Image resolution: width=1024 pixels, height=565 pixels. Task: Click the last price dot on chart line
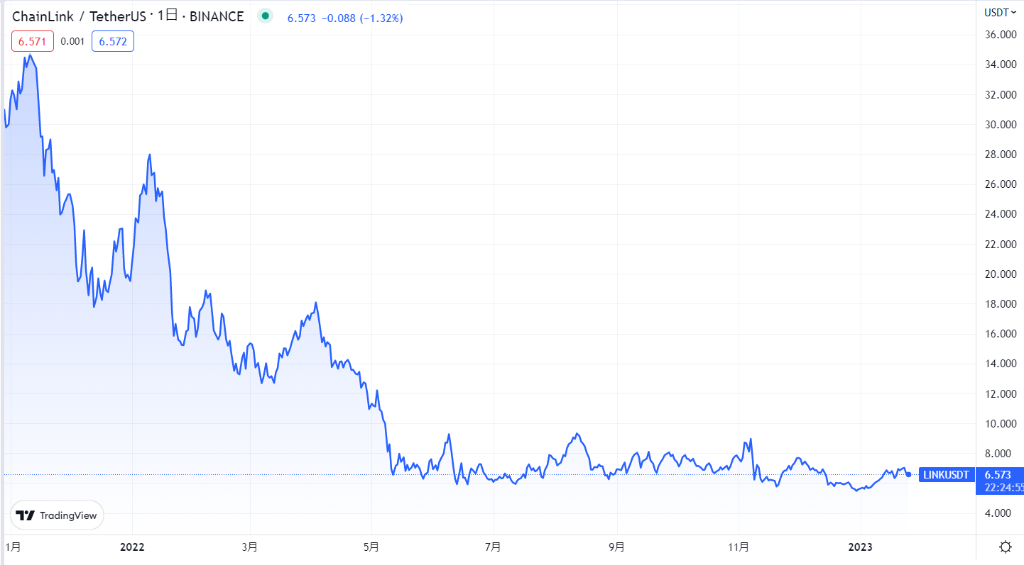908,474
